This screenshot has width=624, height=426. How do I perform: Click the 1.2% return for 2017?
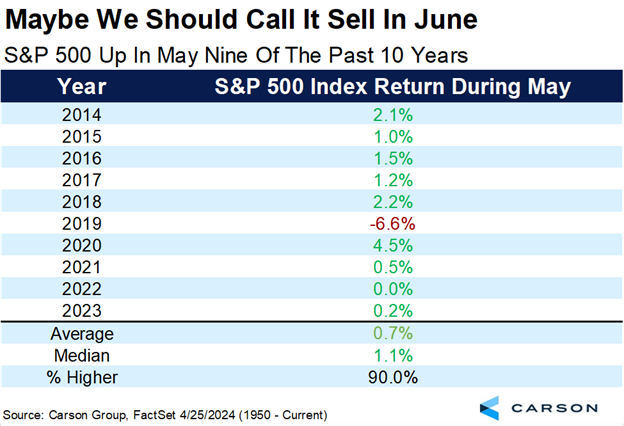[x=392, y=181]
